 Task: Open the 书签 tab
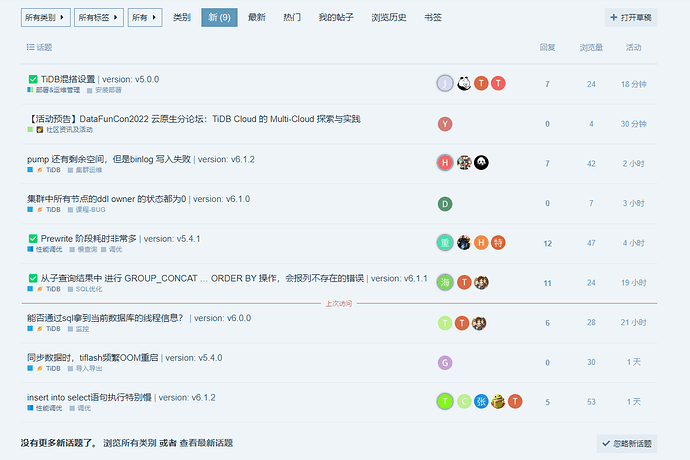433,18
